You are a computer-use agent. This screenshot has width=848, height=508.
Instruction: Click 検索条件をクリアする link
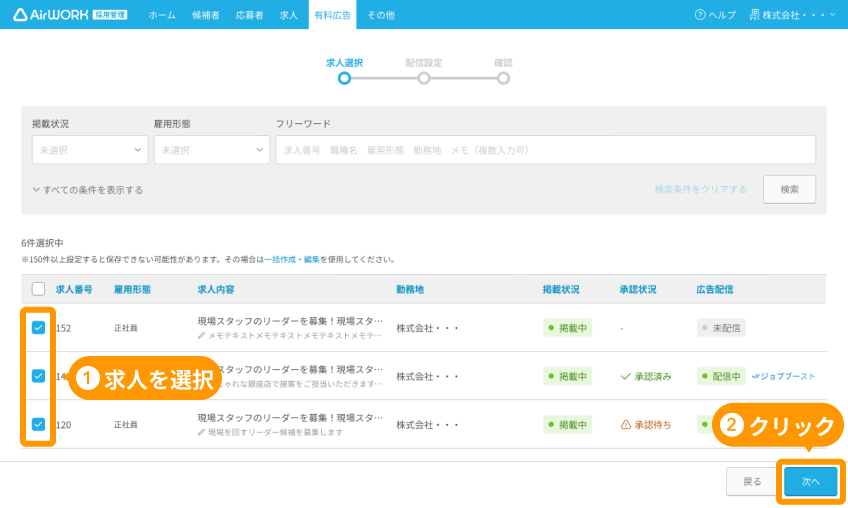(700, 189)
